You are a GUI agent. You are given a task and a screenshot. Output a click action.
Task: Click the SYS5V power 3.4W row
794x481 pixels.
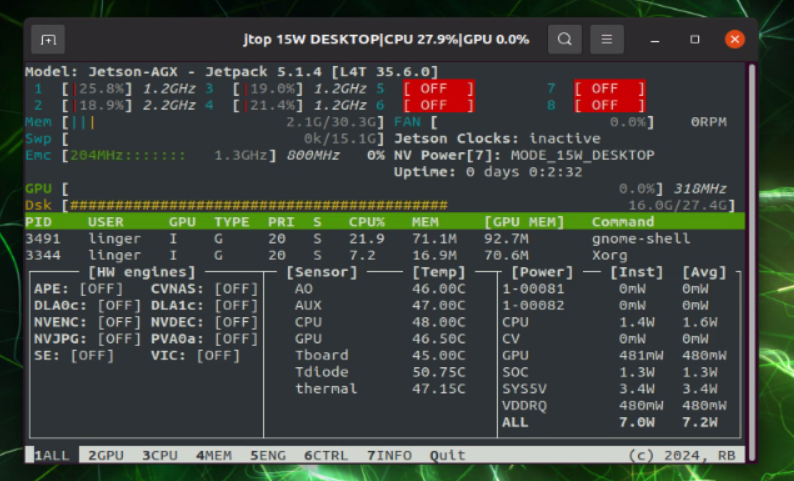610,389
